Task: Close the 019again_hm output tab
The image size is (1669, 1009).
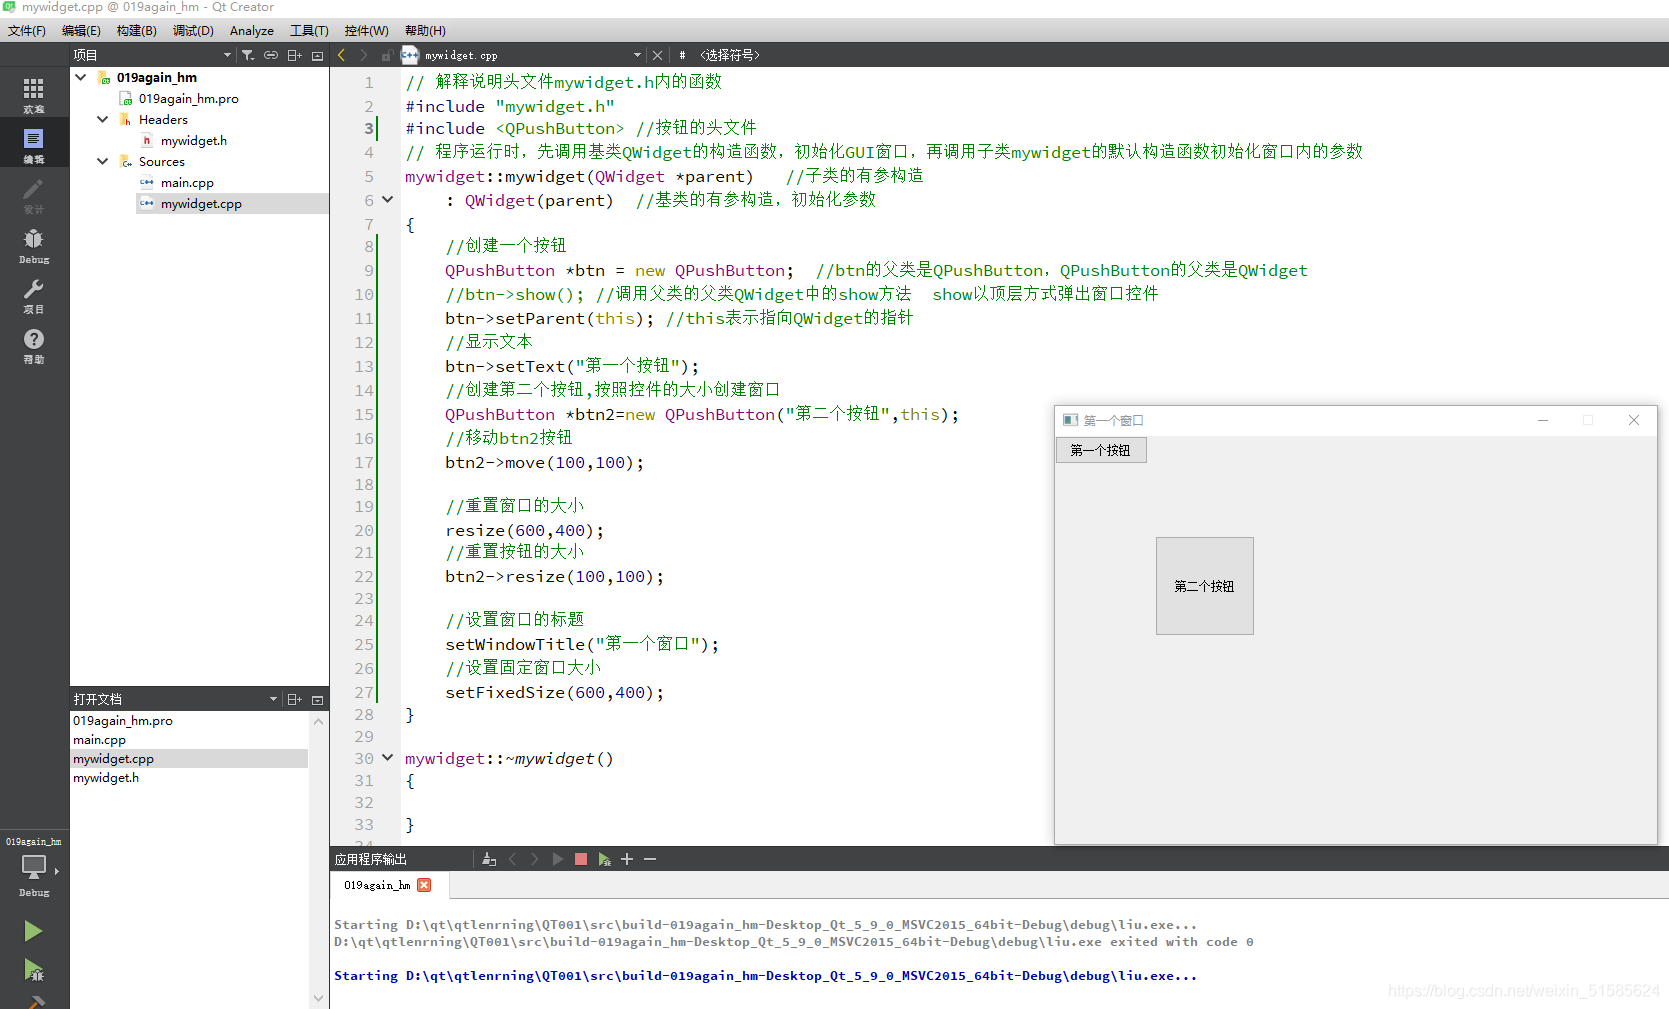Action: (x=424, y=885)
